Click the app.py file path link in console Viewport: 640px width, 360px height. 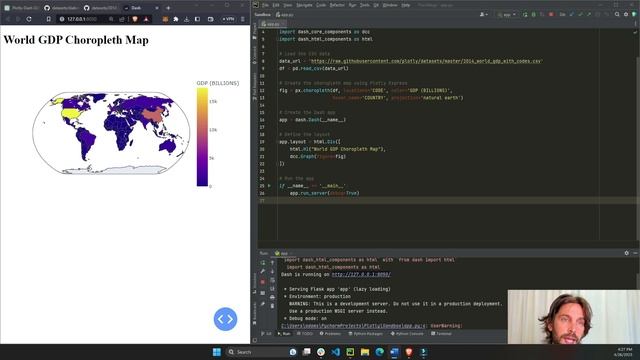pos(353,326)
